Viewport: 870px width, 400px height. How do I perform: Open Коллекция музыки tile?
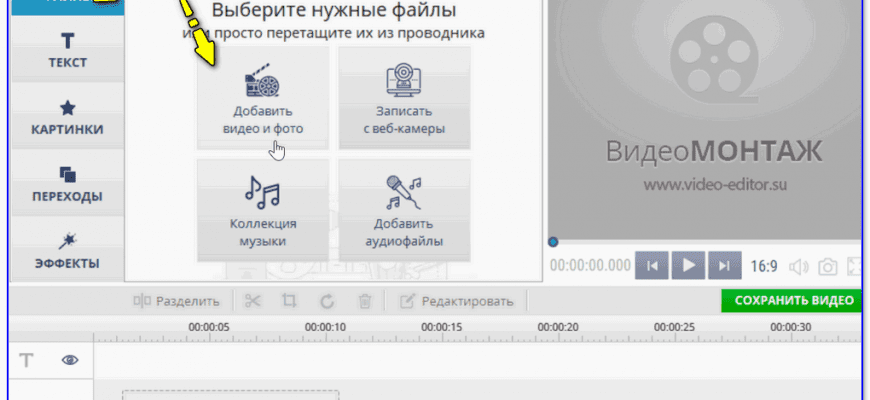[263, 210]
